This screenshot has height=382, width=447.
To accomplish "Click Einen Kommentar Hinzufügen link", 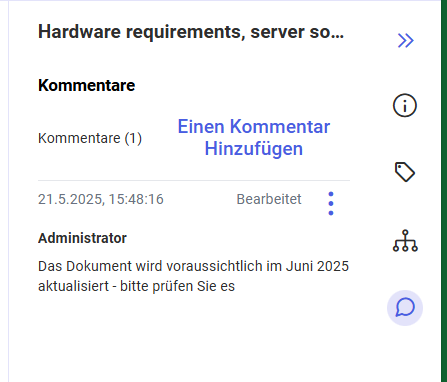I will coord(254,137).
